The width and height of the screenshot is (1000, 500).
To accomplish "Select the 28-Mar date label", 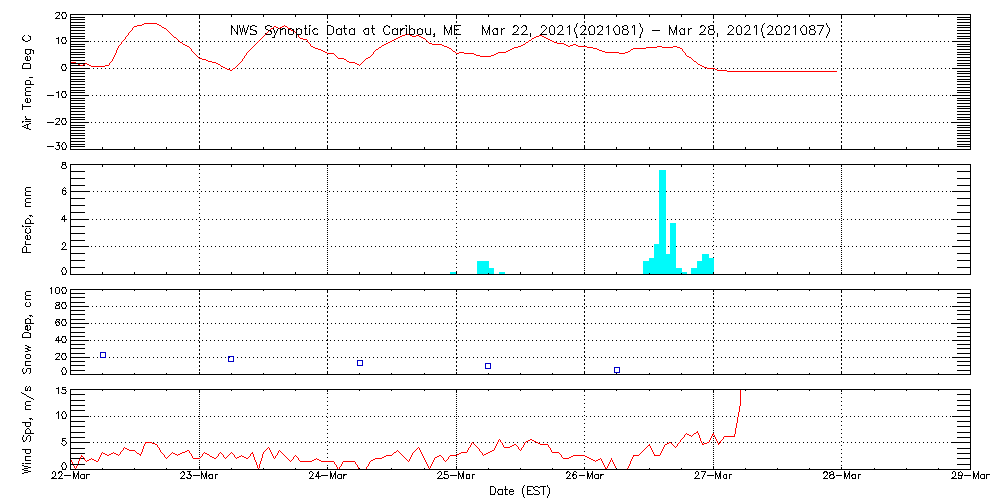I will click(x=842, y=478).
